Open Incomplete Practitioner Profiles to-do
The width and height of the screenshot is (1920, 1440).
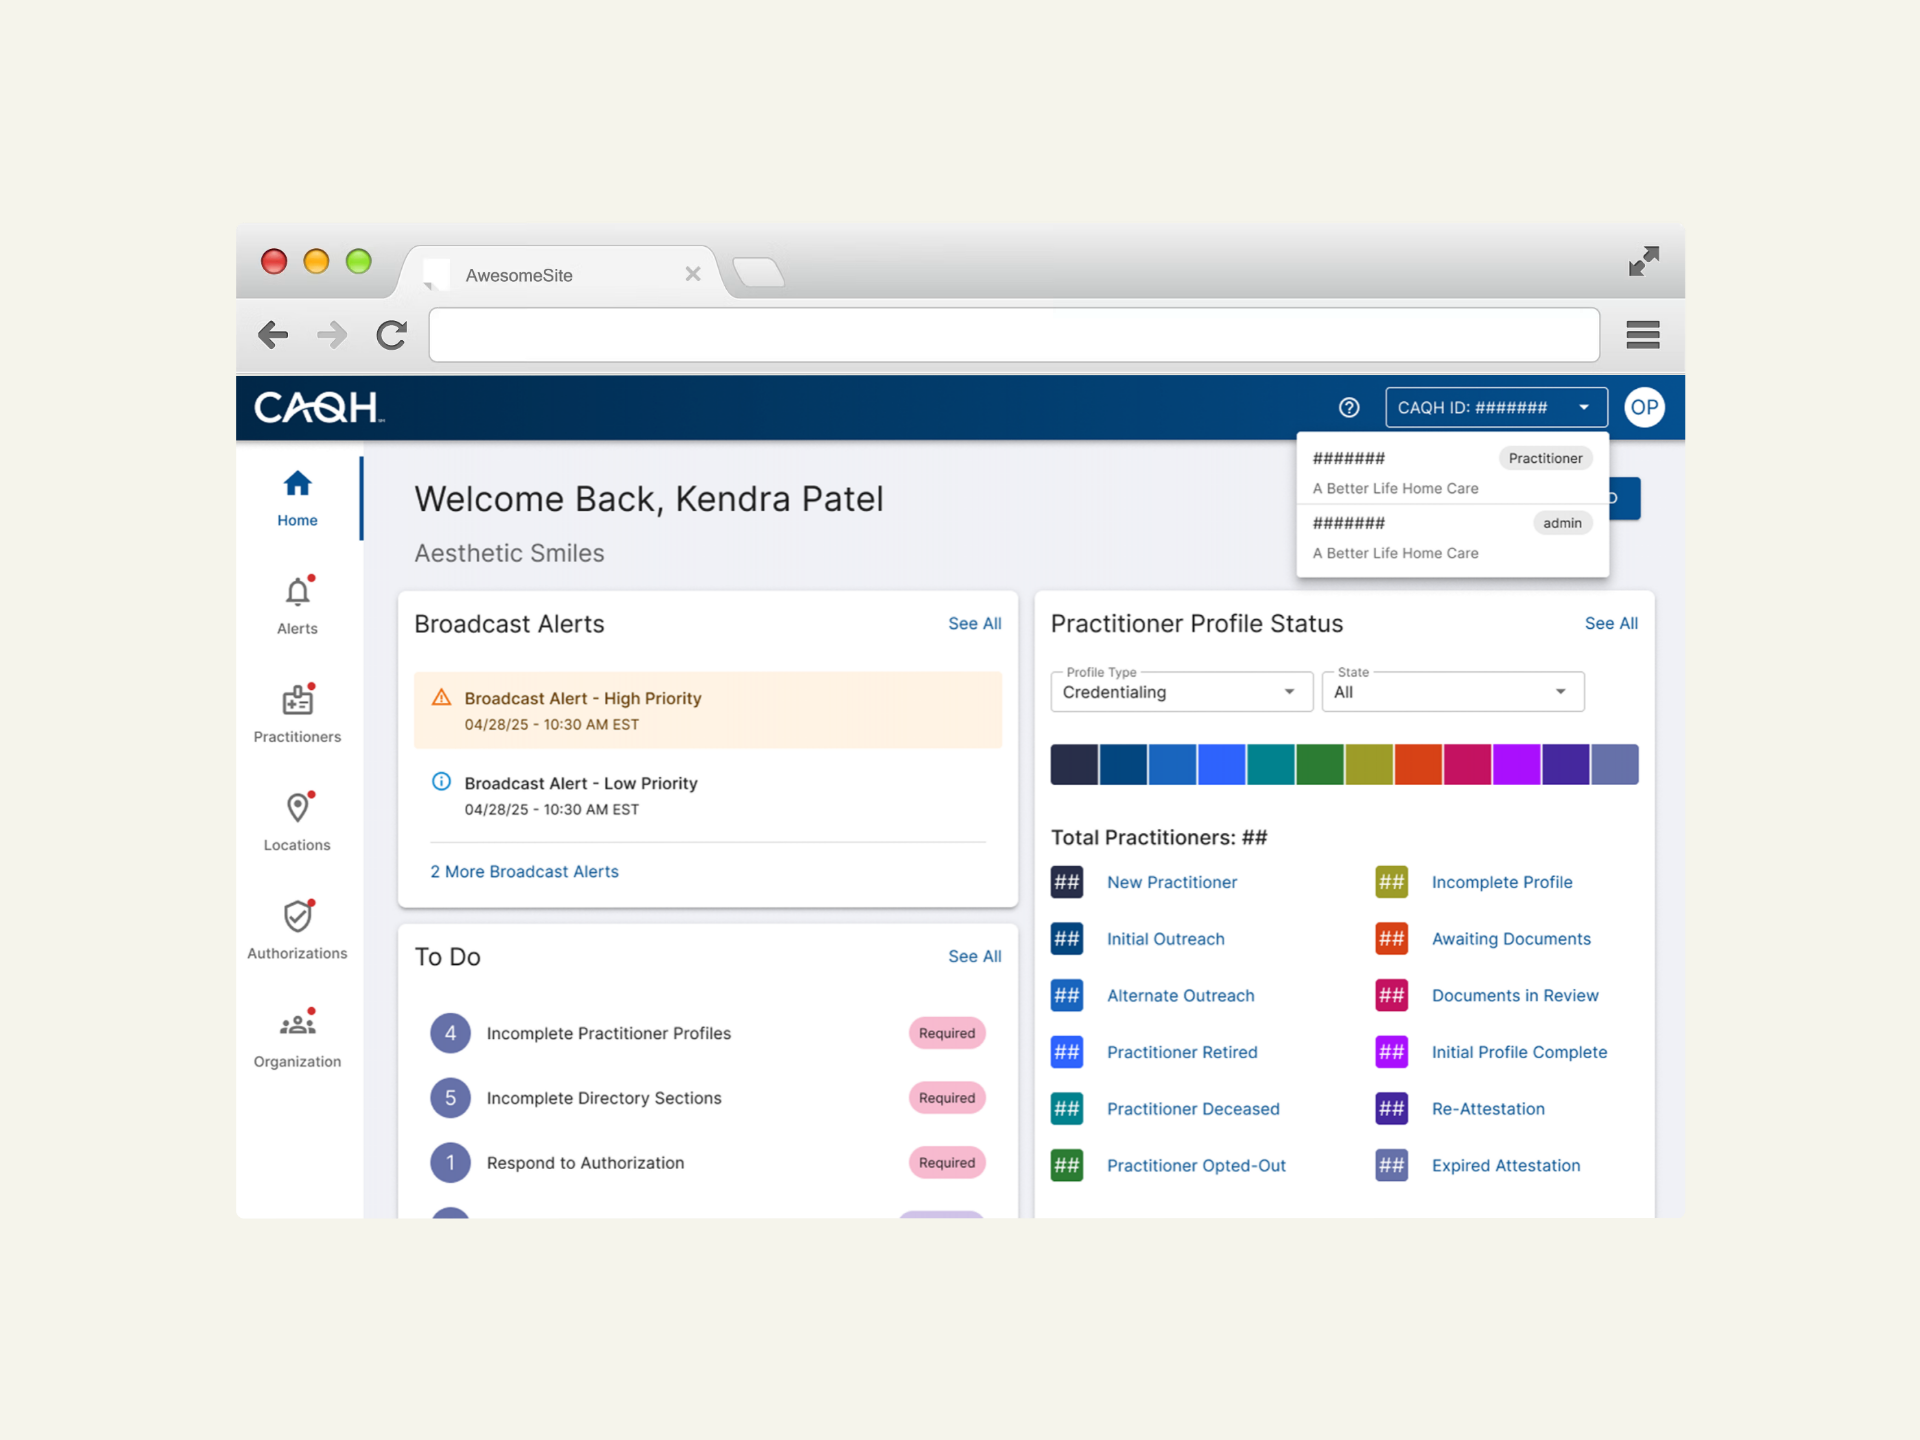(708, 1033)
